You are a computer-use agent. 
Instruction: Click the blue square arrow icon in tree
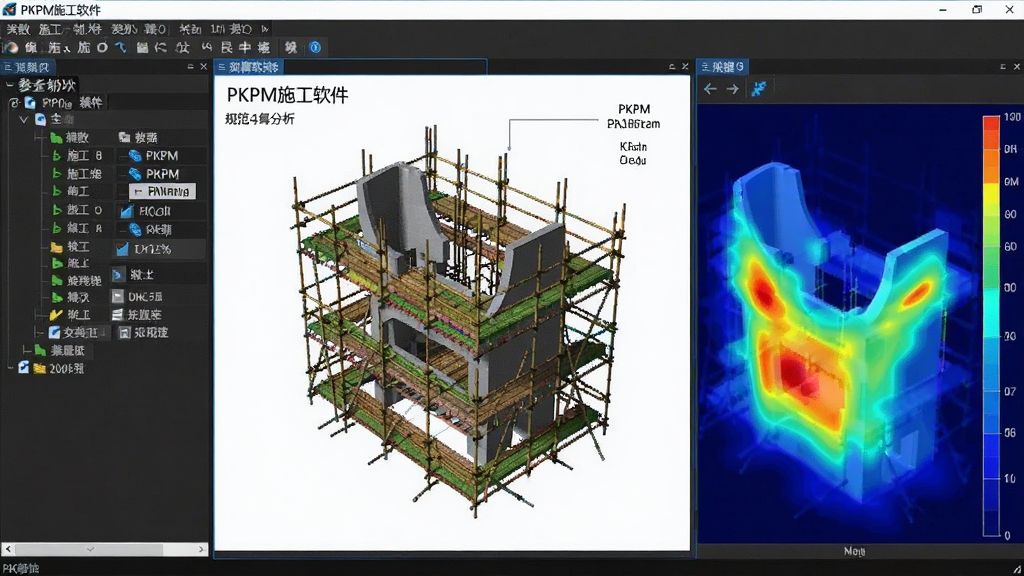(117, 275)
